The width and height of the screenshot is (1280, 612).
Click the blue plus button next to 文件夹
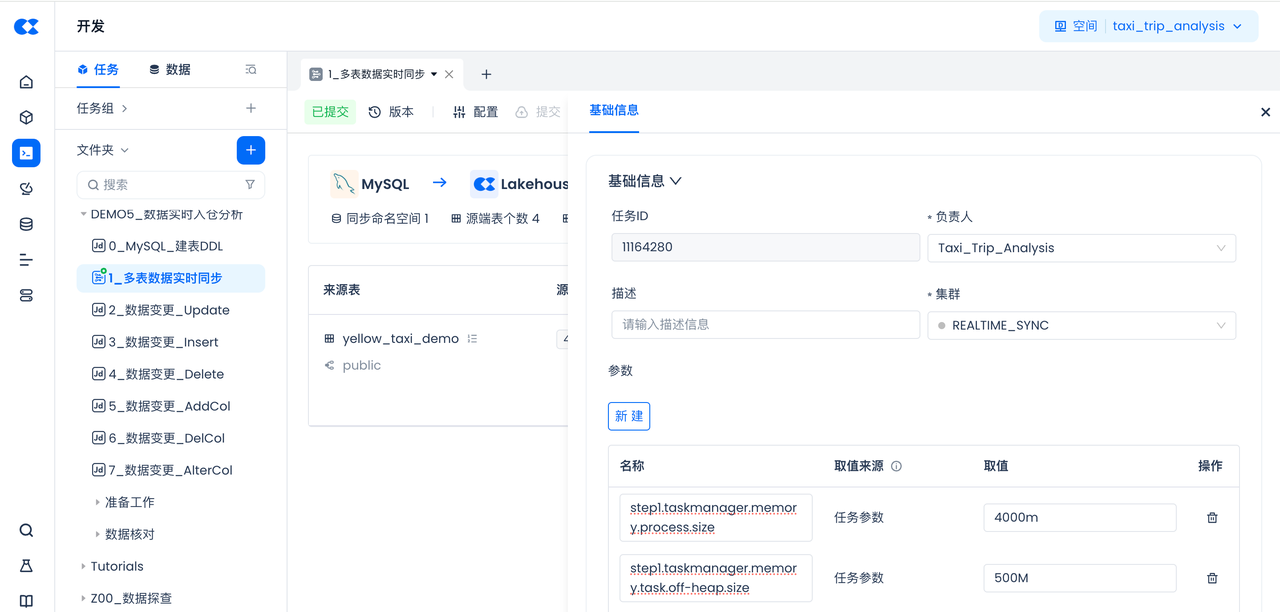coord(250,150)
